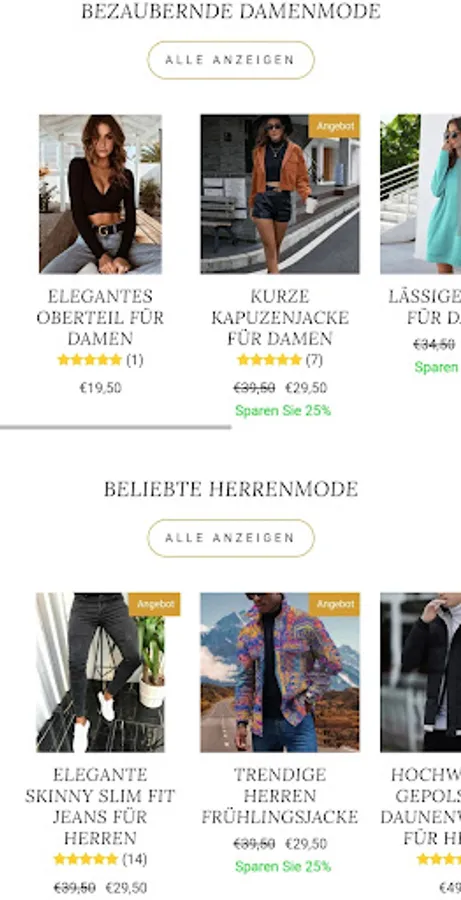This screenshot has height=900, width=461.
Task: Open the black crop top product photo
Action: coord(100,194)
